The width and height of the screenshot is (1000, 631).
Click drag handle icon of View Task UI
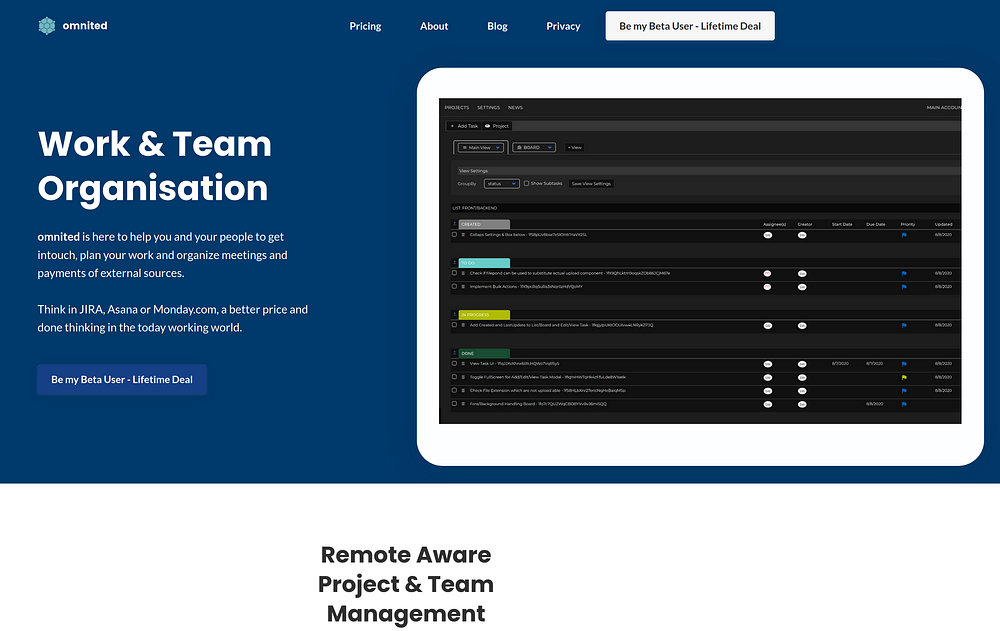click(463, 364)
